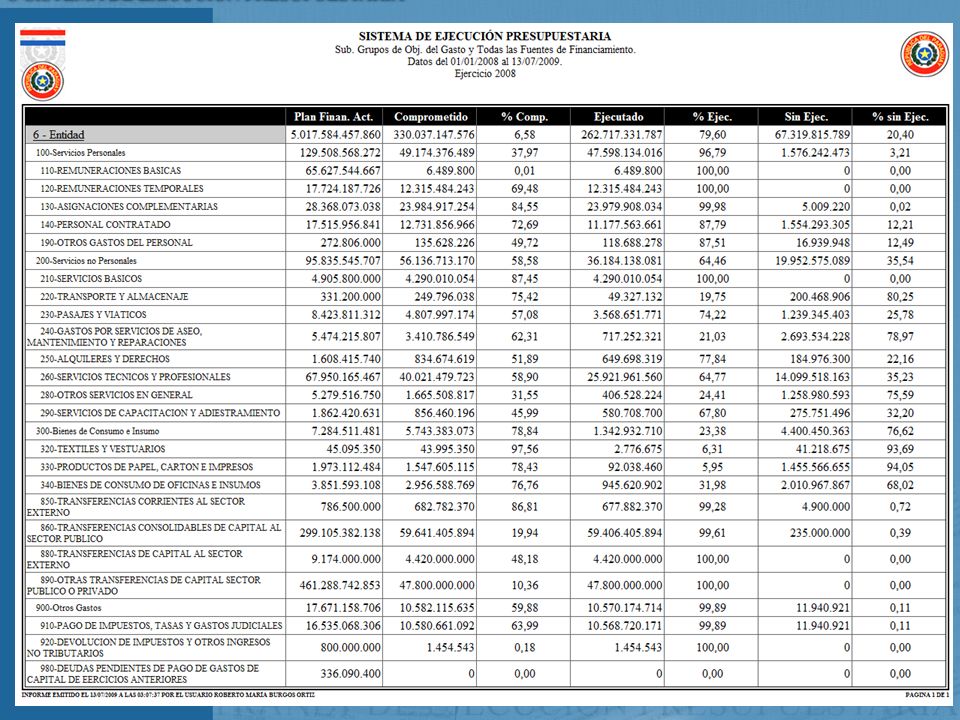Select the row "210-SERVICIOS BASICOS"
The image size is (960, 720).
pyautogui.click(x=485, y=279)
